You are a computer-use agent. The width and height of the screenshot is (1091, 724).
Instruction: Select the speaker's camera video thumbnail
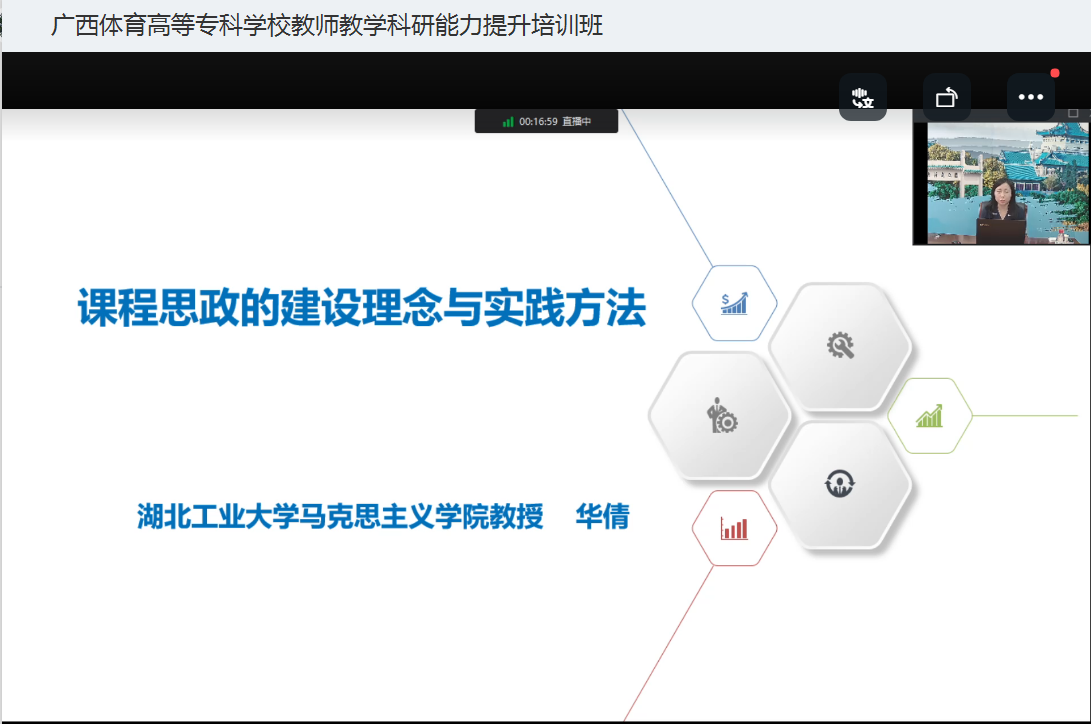[1001, 183]
